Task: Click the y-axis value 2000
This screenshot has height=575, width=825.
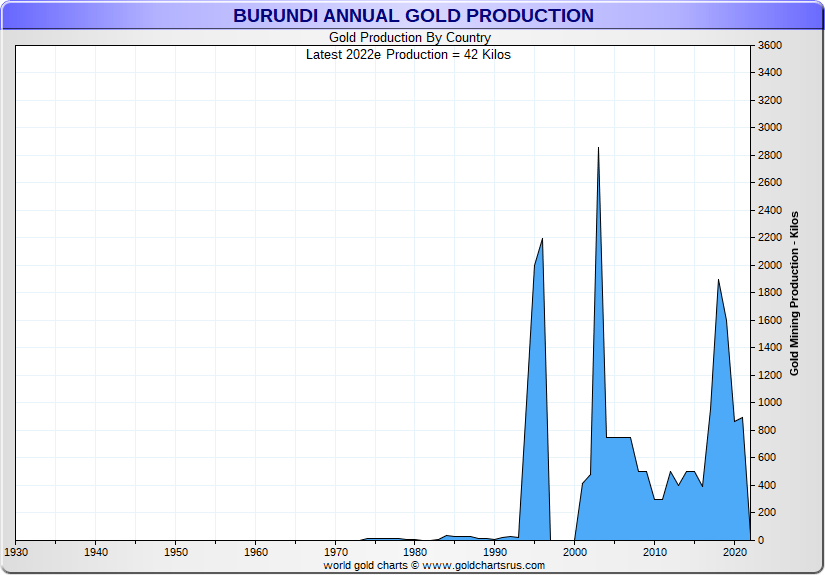Action: coord(770,265)
